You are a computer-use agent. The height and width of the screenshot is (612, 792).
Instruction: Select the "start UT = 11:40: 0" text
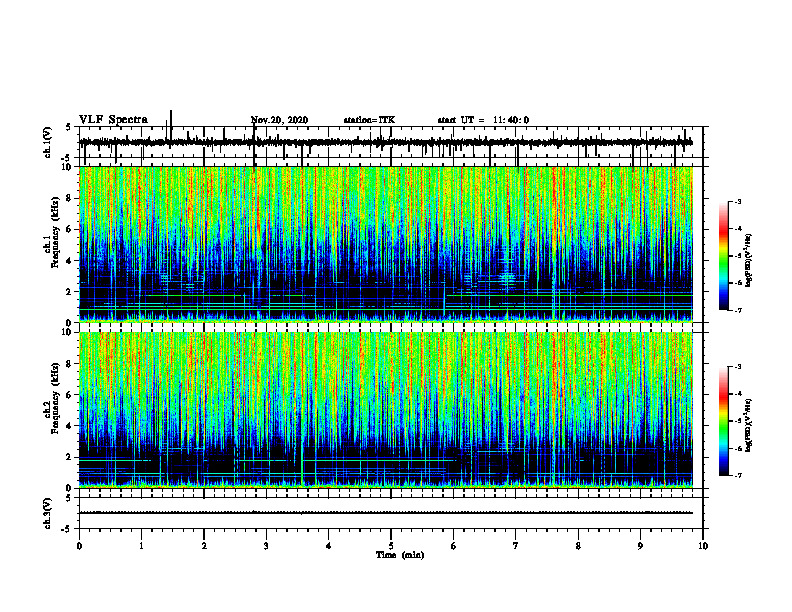click(483, 120)
